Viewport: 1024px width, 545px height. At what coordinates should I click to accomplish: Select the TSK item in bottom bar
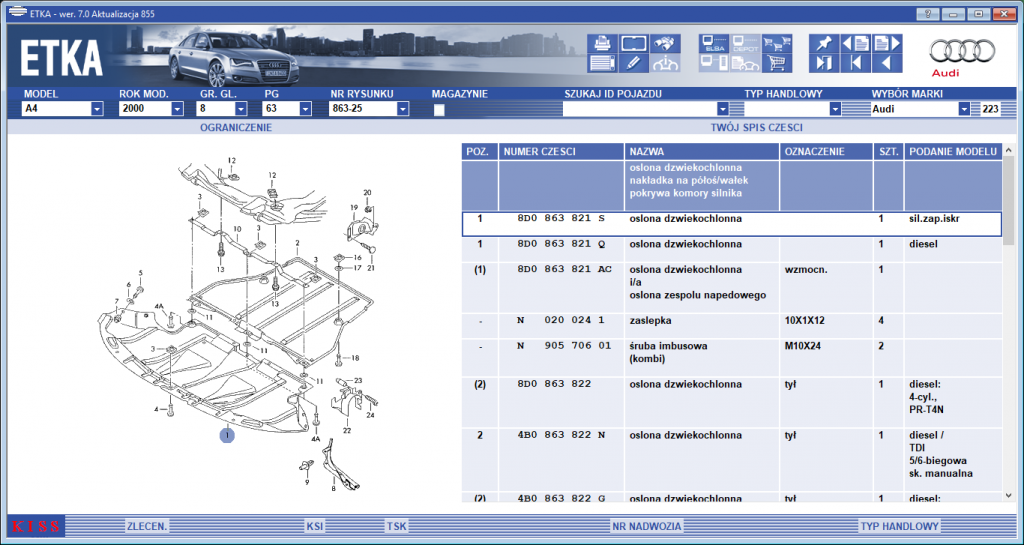pyautogui.click(x=396, y=526)
